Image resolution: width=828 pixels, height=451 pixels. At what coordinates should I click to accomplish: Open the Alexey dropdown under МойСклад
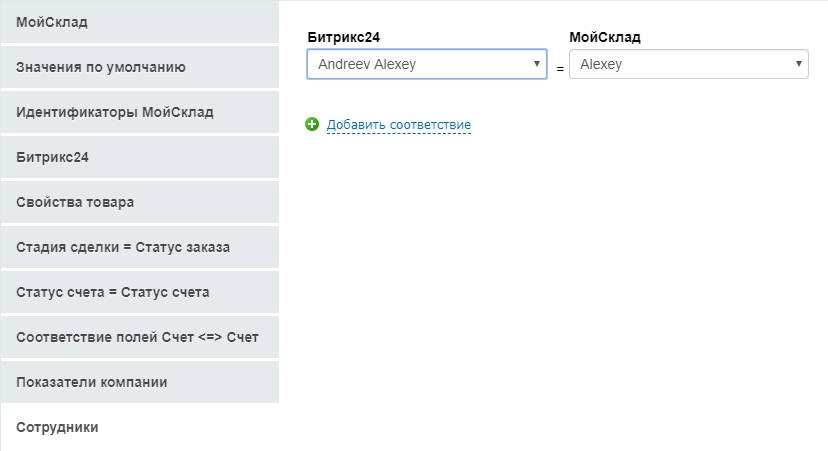(x=688, y=64)
